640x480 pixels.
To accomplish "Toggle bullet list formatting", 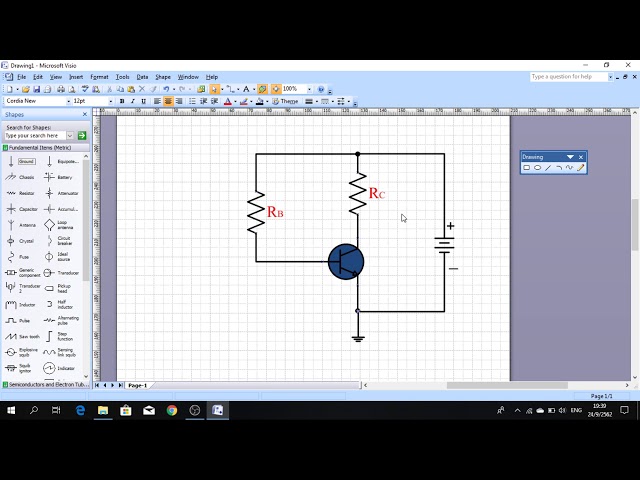I will click(192, 101).
